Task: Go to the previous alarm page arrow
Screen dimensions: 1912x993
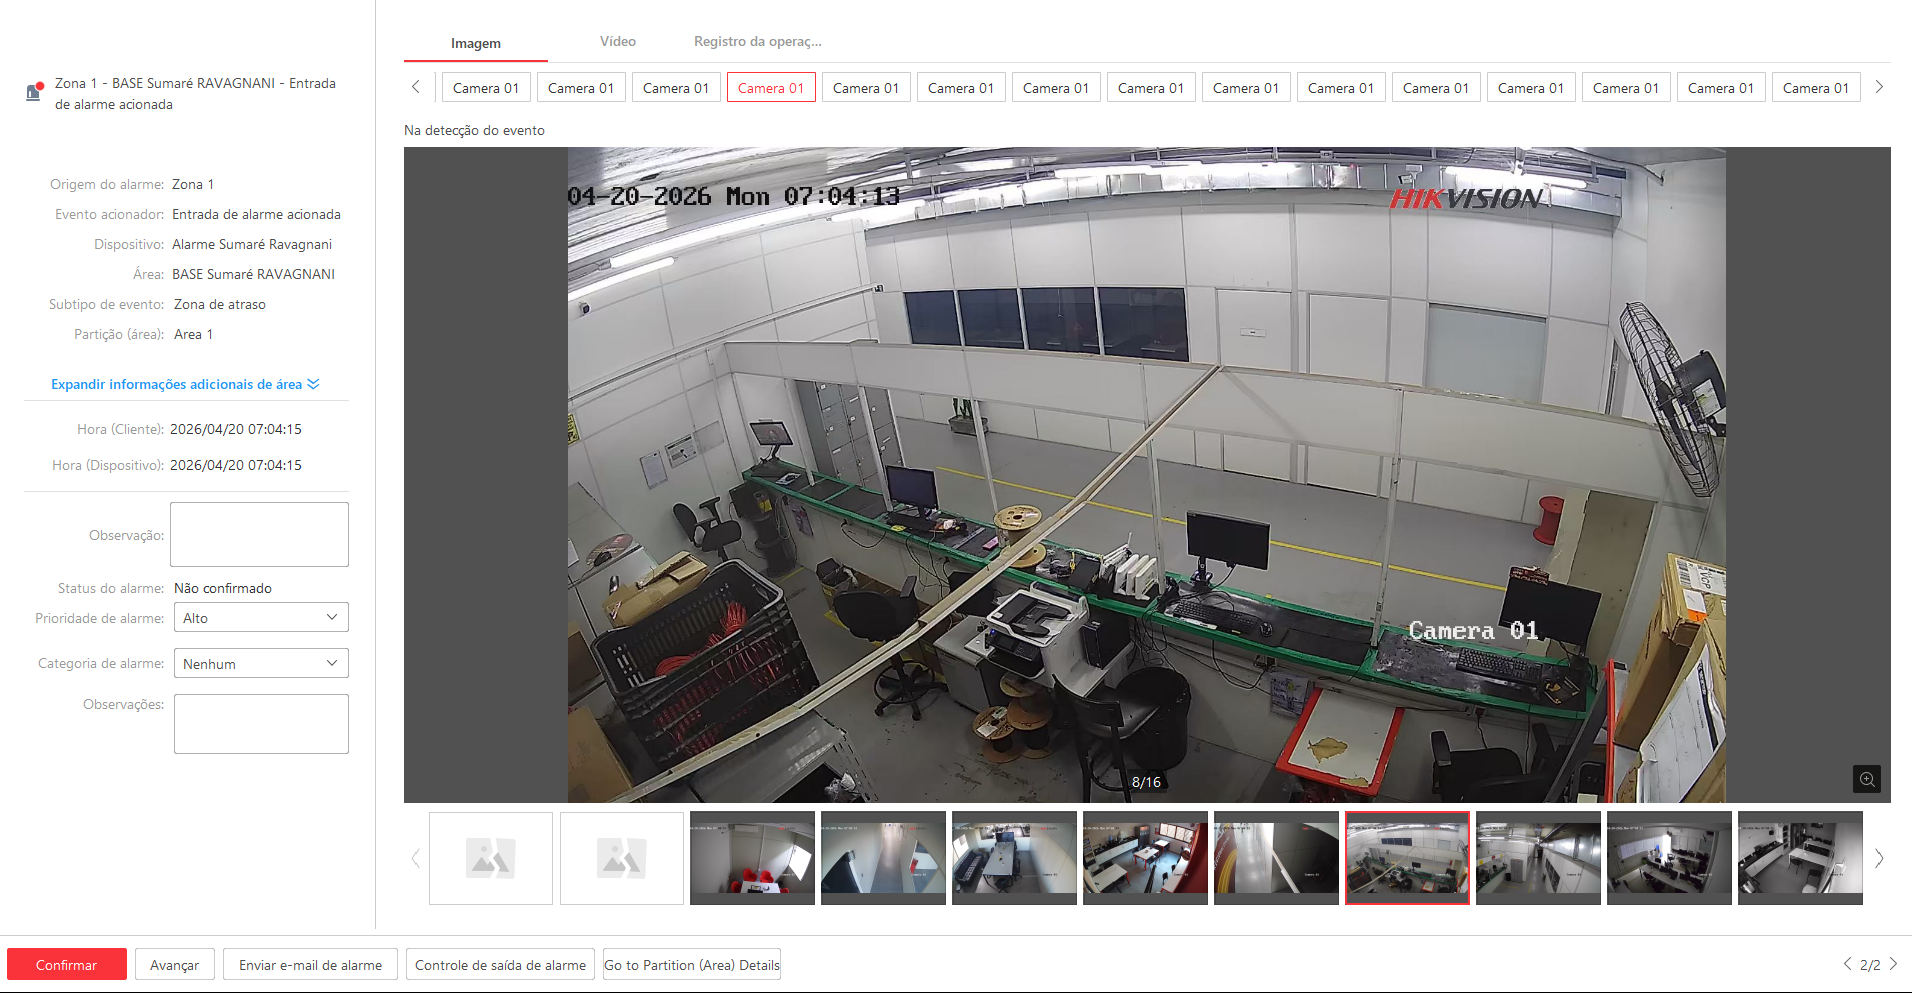Action: click(x=1847, y=964)
